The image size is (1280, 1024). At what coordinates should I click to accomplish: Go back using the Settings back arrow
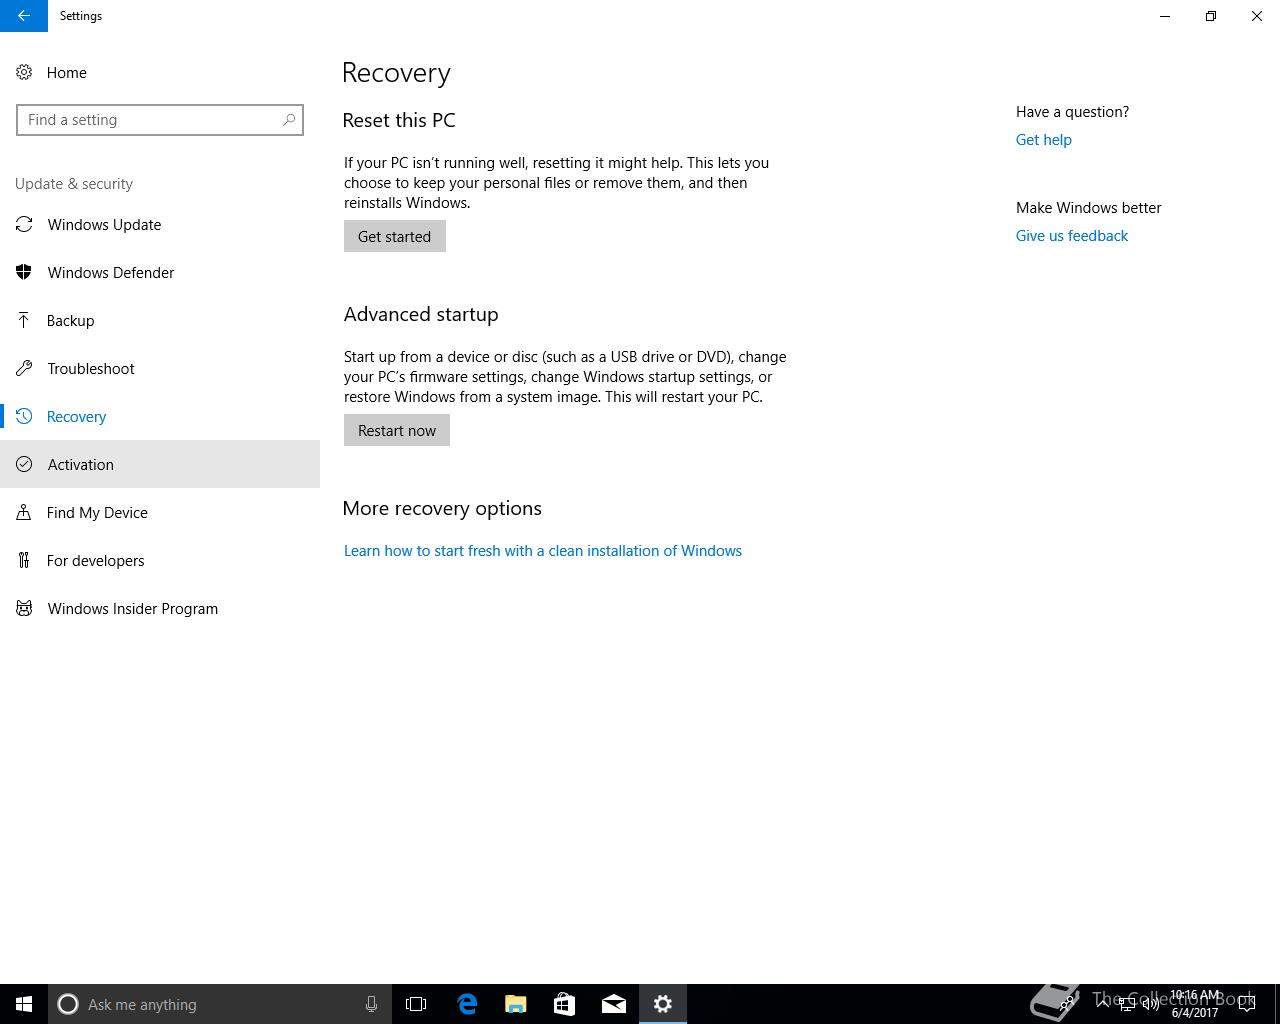[24, 16]
